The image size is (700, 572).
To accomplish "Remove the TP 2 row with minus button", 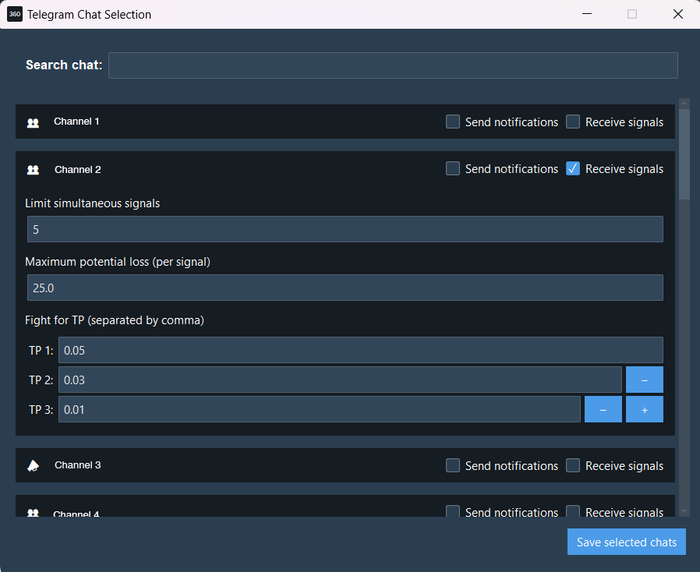I will tap(644, 380).
